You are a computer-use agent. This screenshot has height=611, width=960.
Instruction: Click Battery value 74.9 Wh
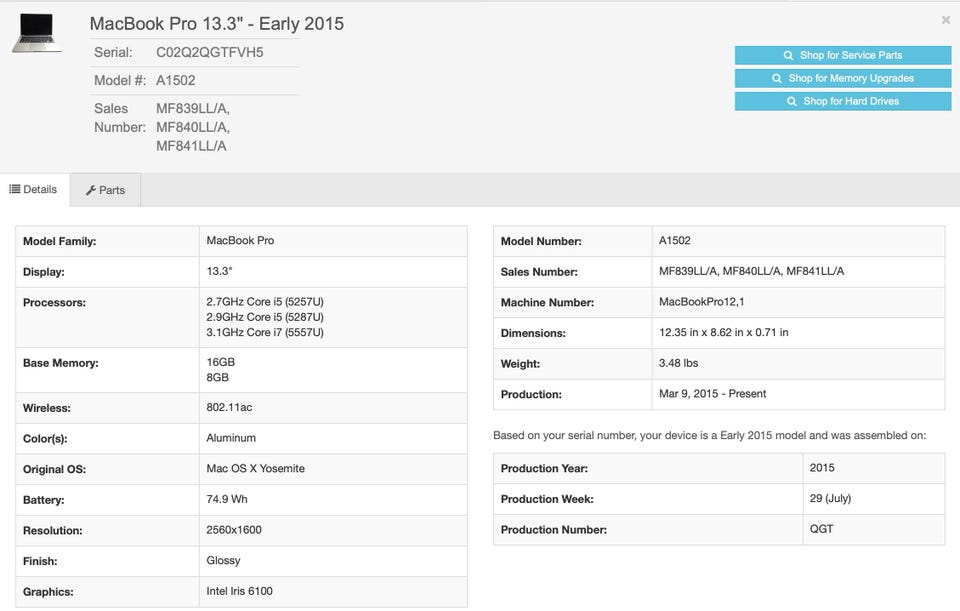pyautogui.click(x=227, y=500)
